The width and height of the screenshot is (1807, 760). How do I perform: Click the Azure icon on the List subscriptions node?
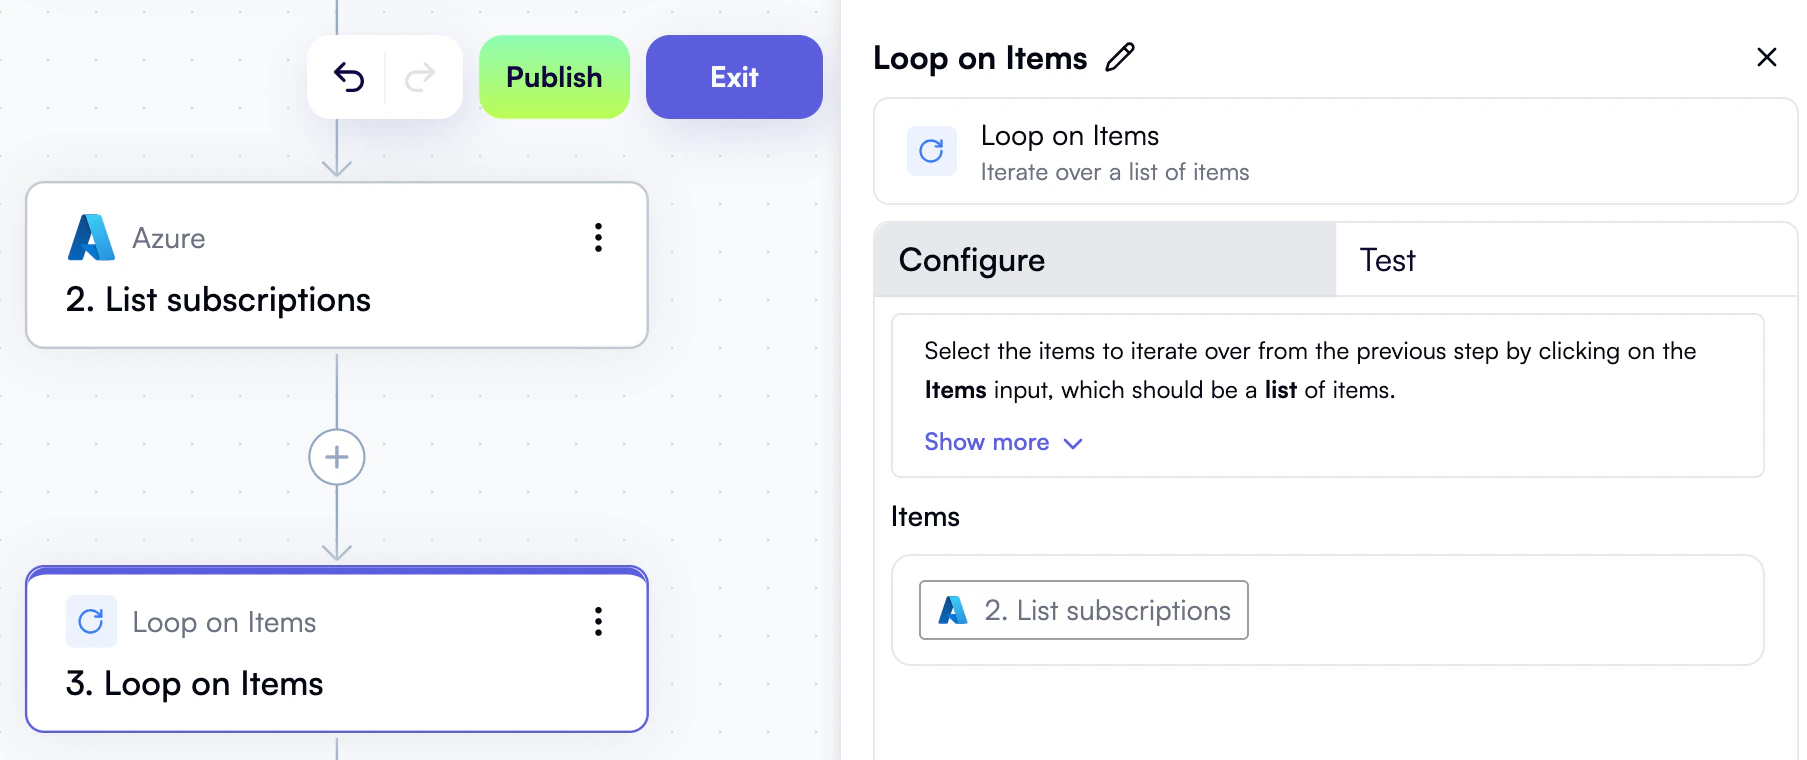(x=92, y=238)
